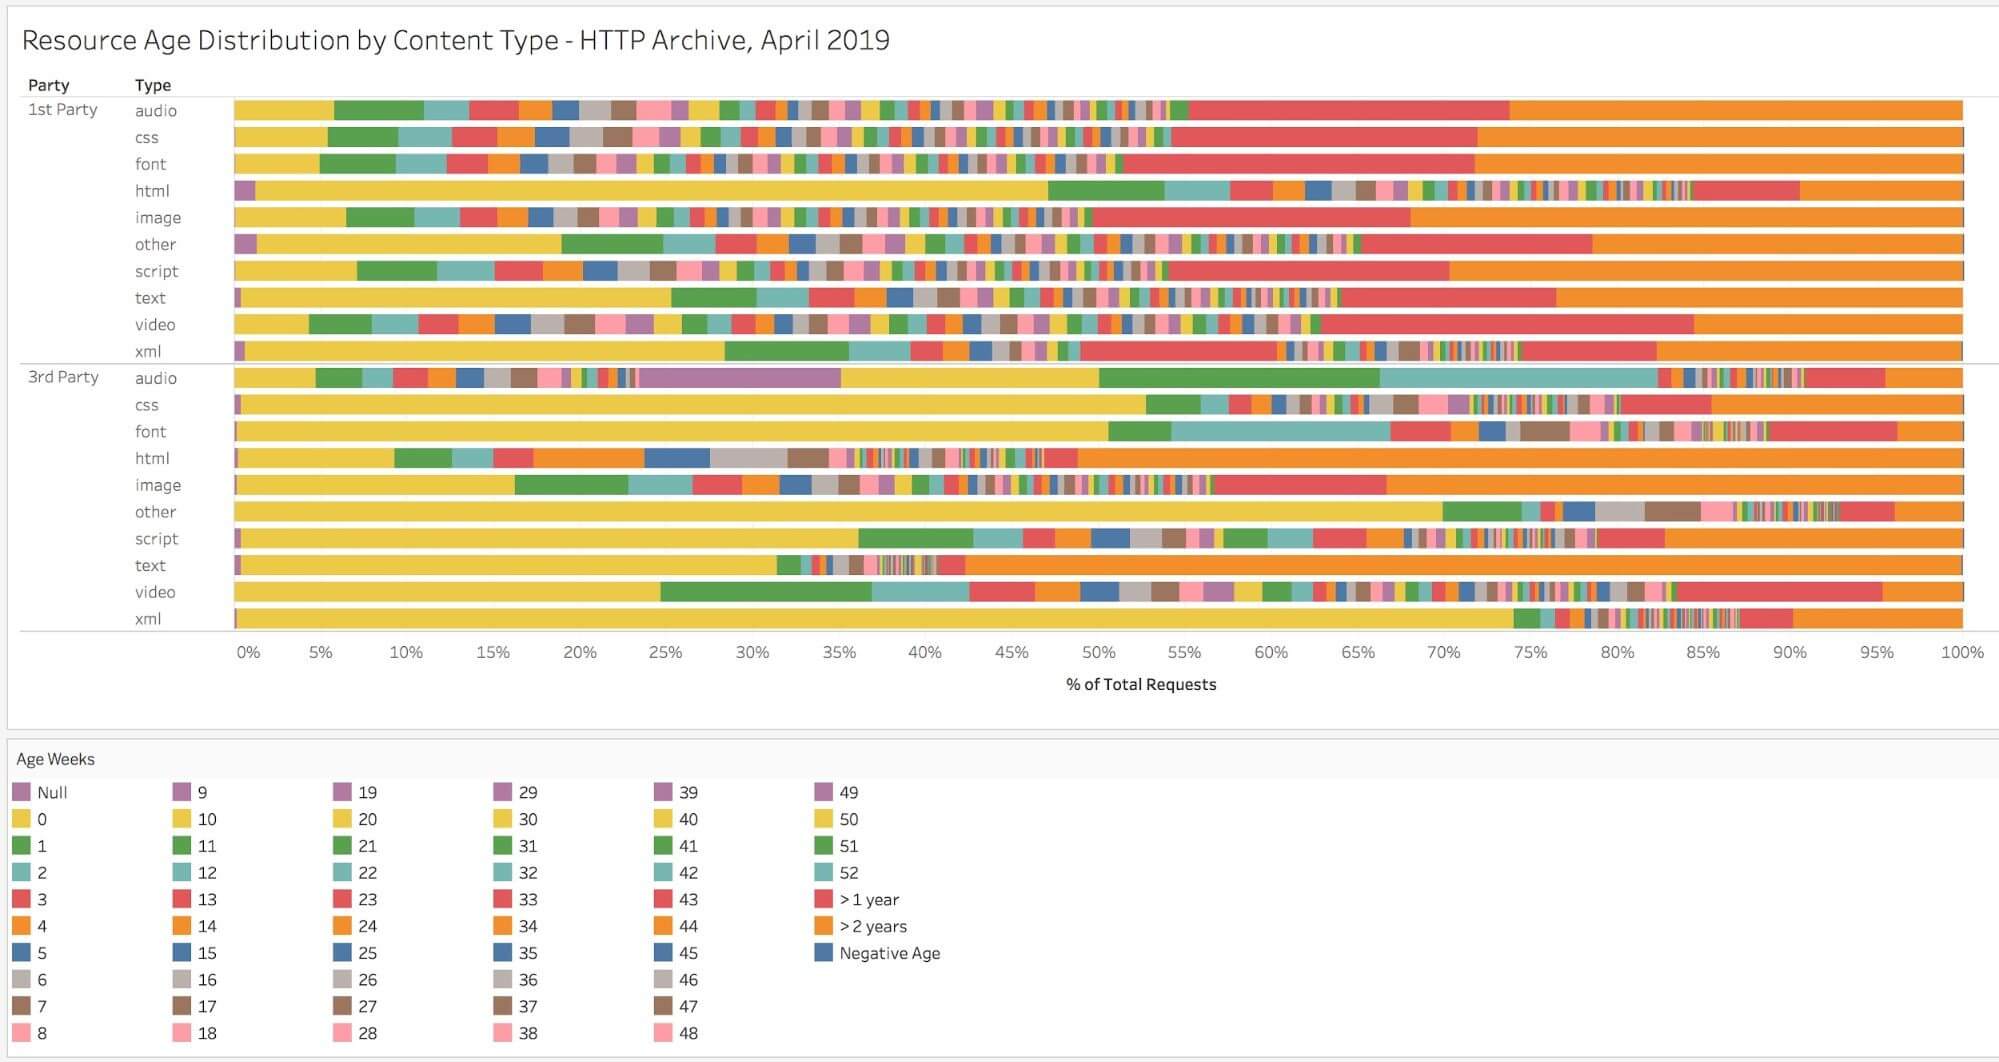Image resolution: width=1999 pixels, height=1062 pixels.
Task: Click the 'Type' column header
Action: point(153,85)
